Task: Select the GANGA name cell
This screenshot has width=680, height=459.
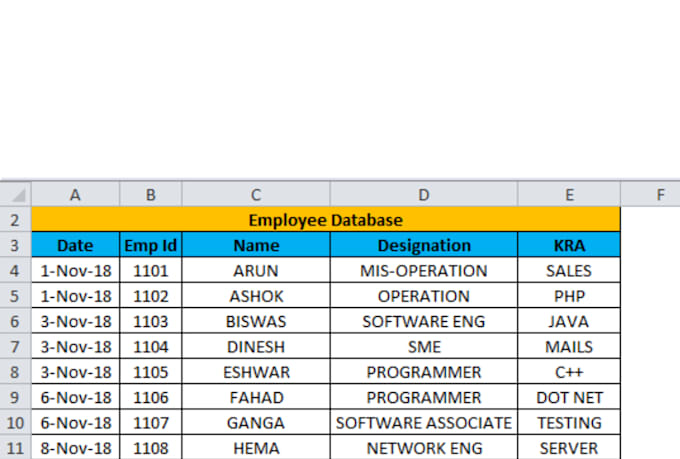Action: click(x=256, y=422)
